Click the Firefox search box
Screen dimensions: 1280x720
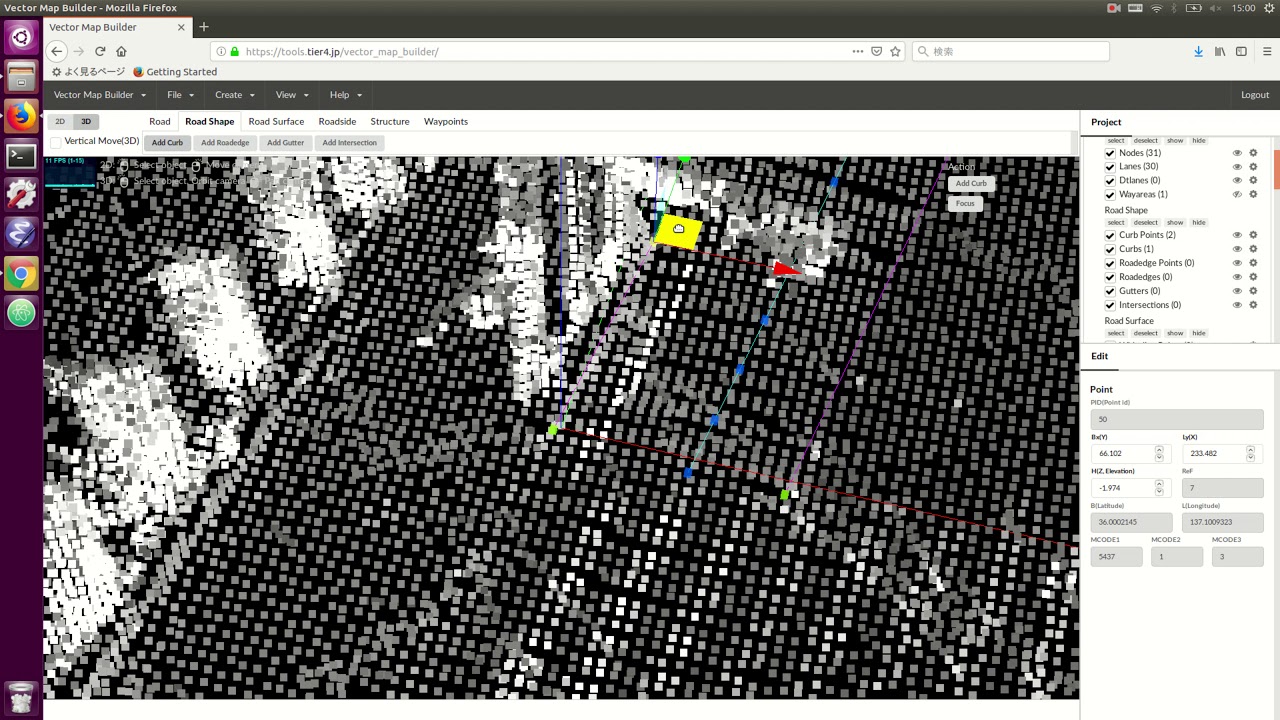(1010, 51)
